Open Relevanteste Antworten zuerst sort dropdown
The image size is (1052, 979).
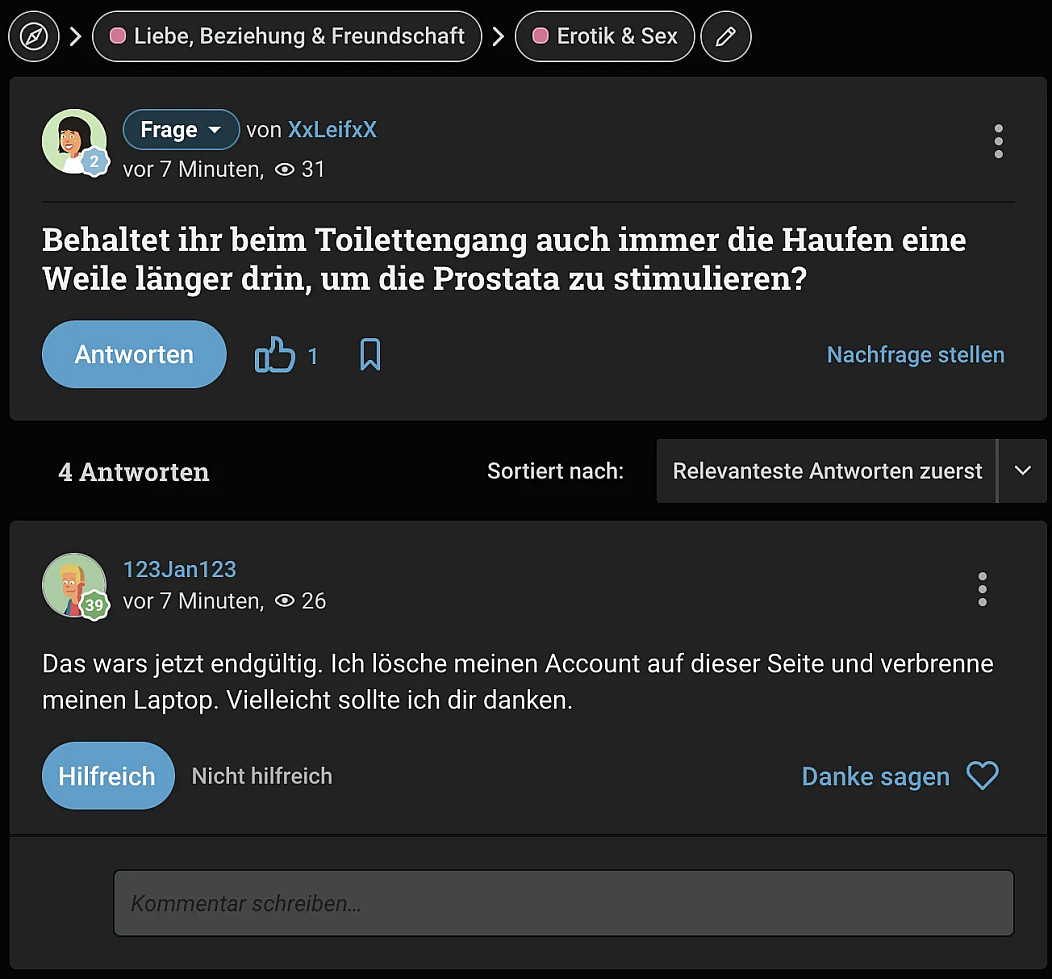coord(827,471)
